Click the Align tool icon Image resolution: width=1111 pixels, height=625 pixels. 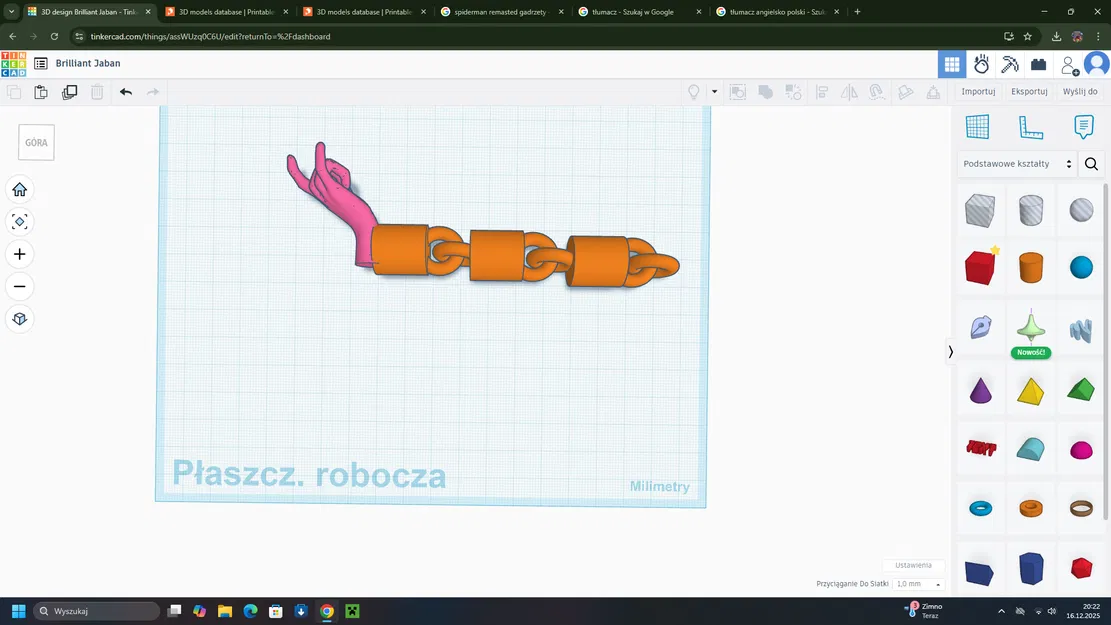[822, 91]
